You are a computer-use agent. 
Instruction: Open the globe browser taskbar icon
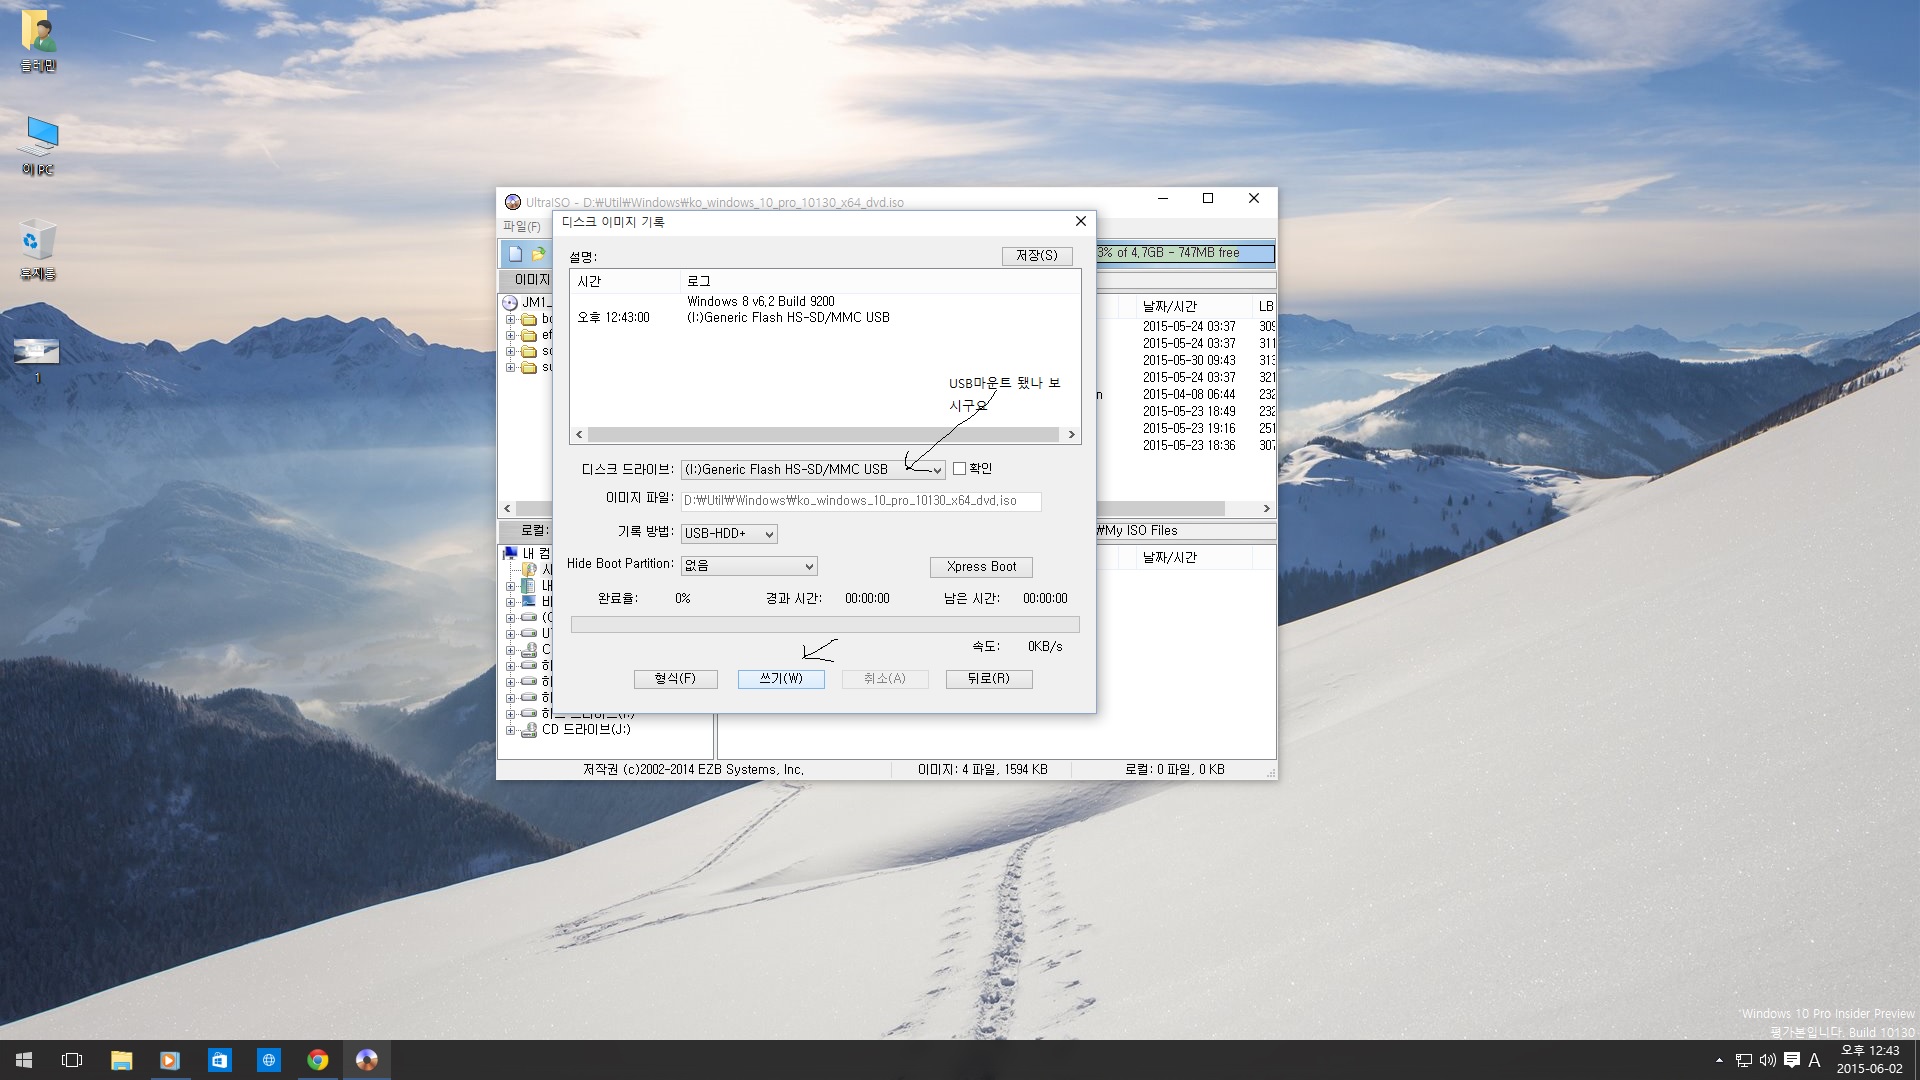coord(268,1060)
